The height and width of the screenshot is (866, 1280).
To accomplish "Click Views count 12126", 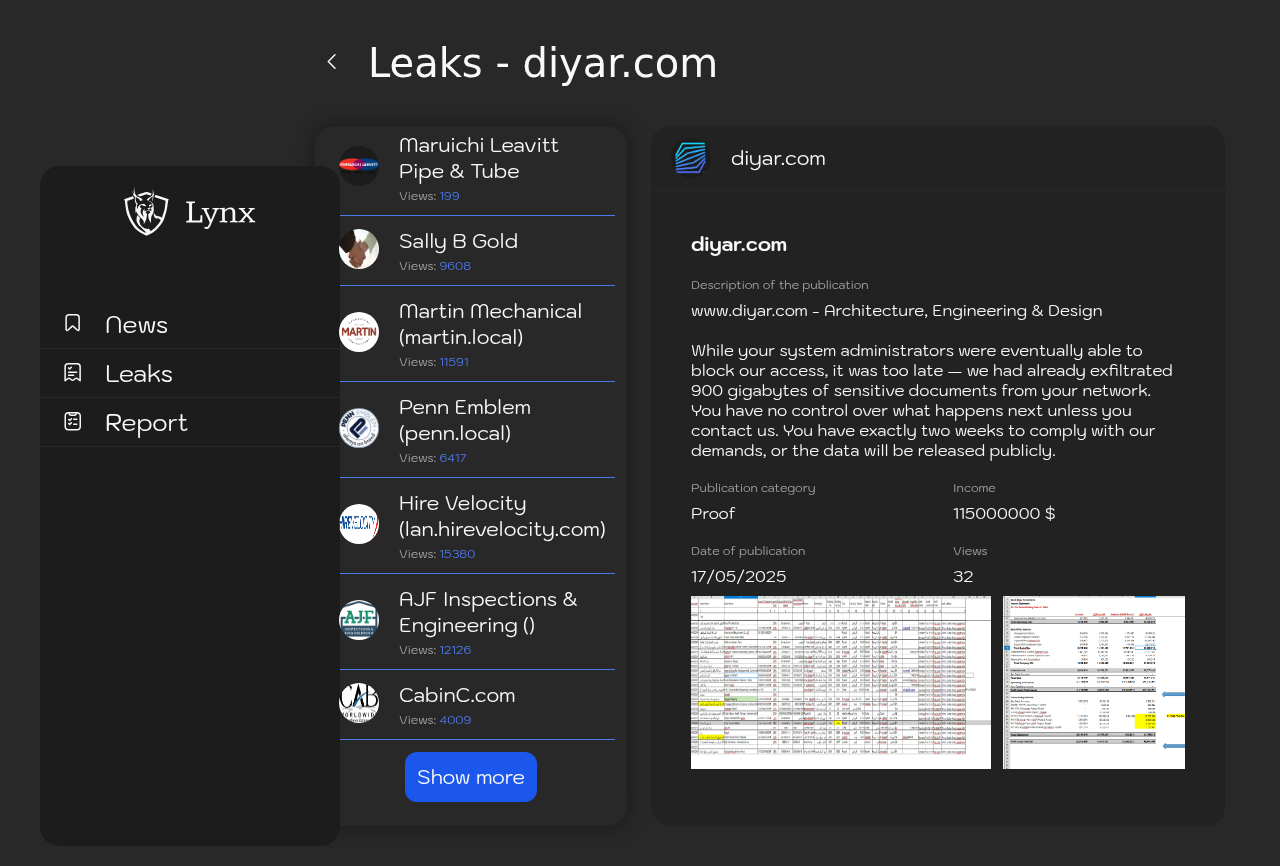I will click(455, 650).
